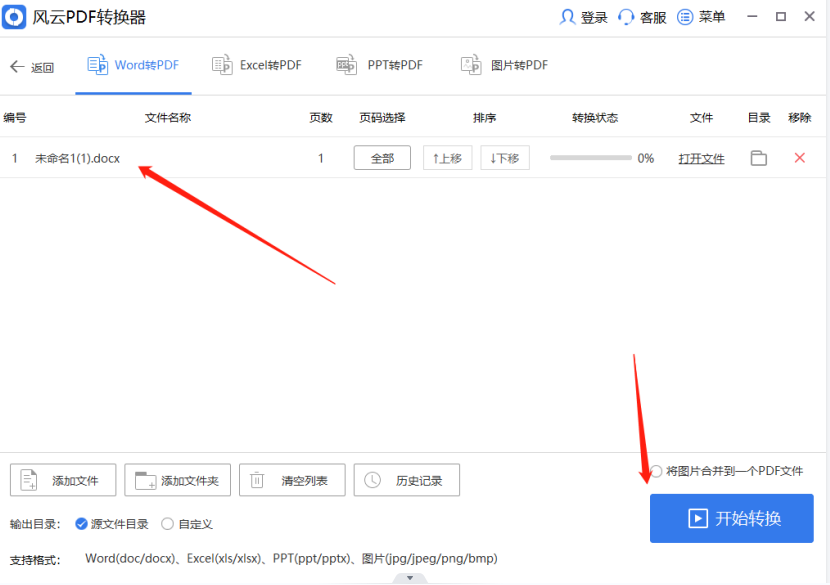Click the 0% conversion progress bar

591,158
